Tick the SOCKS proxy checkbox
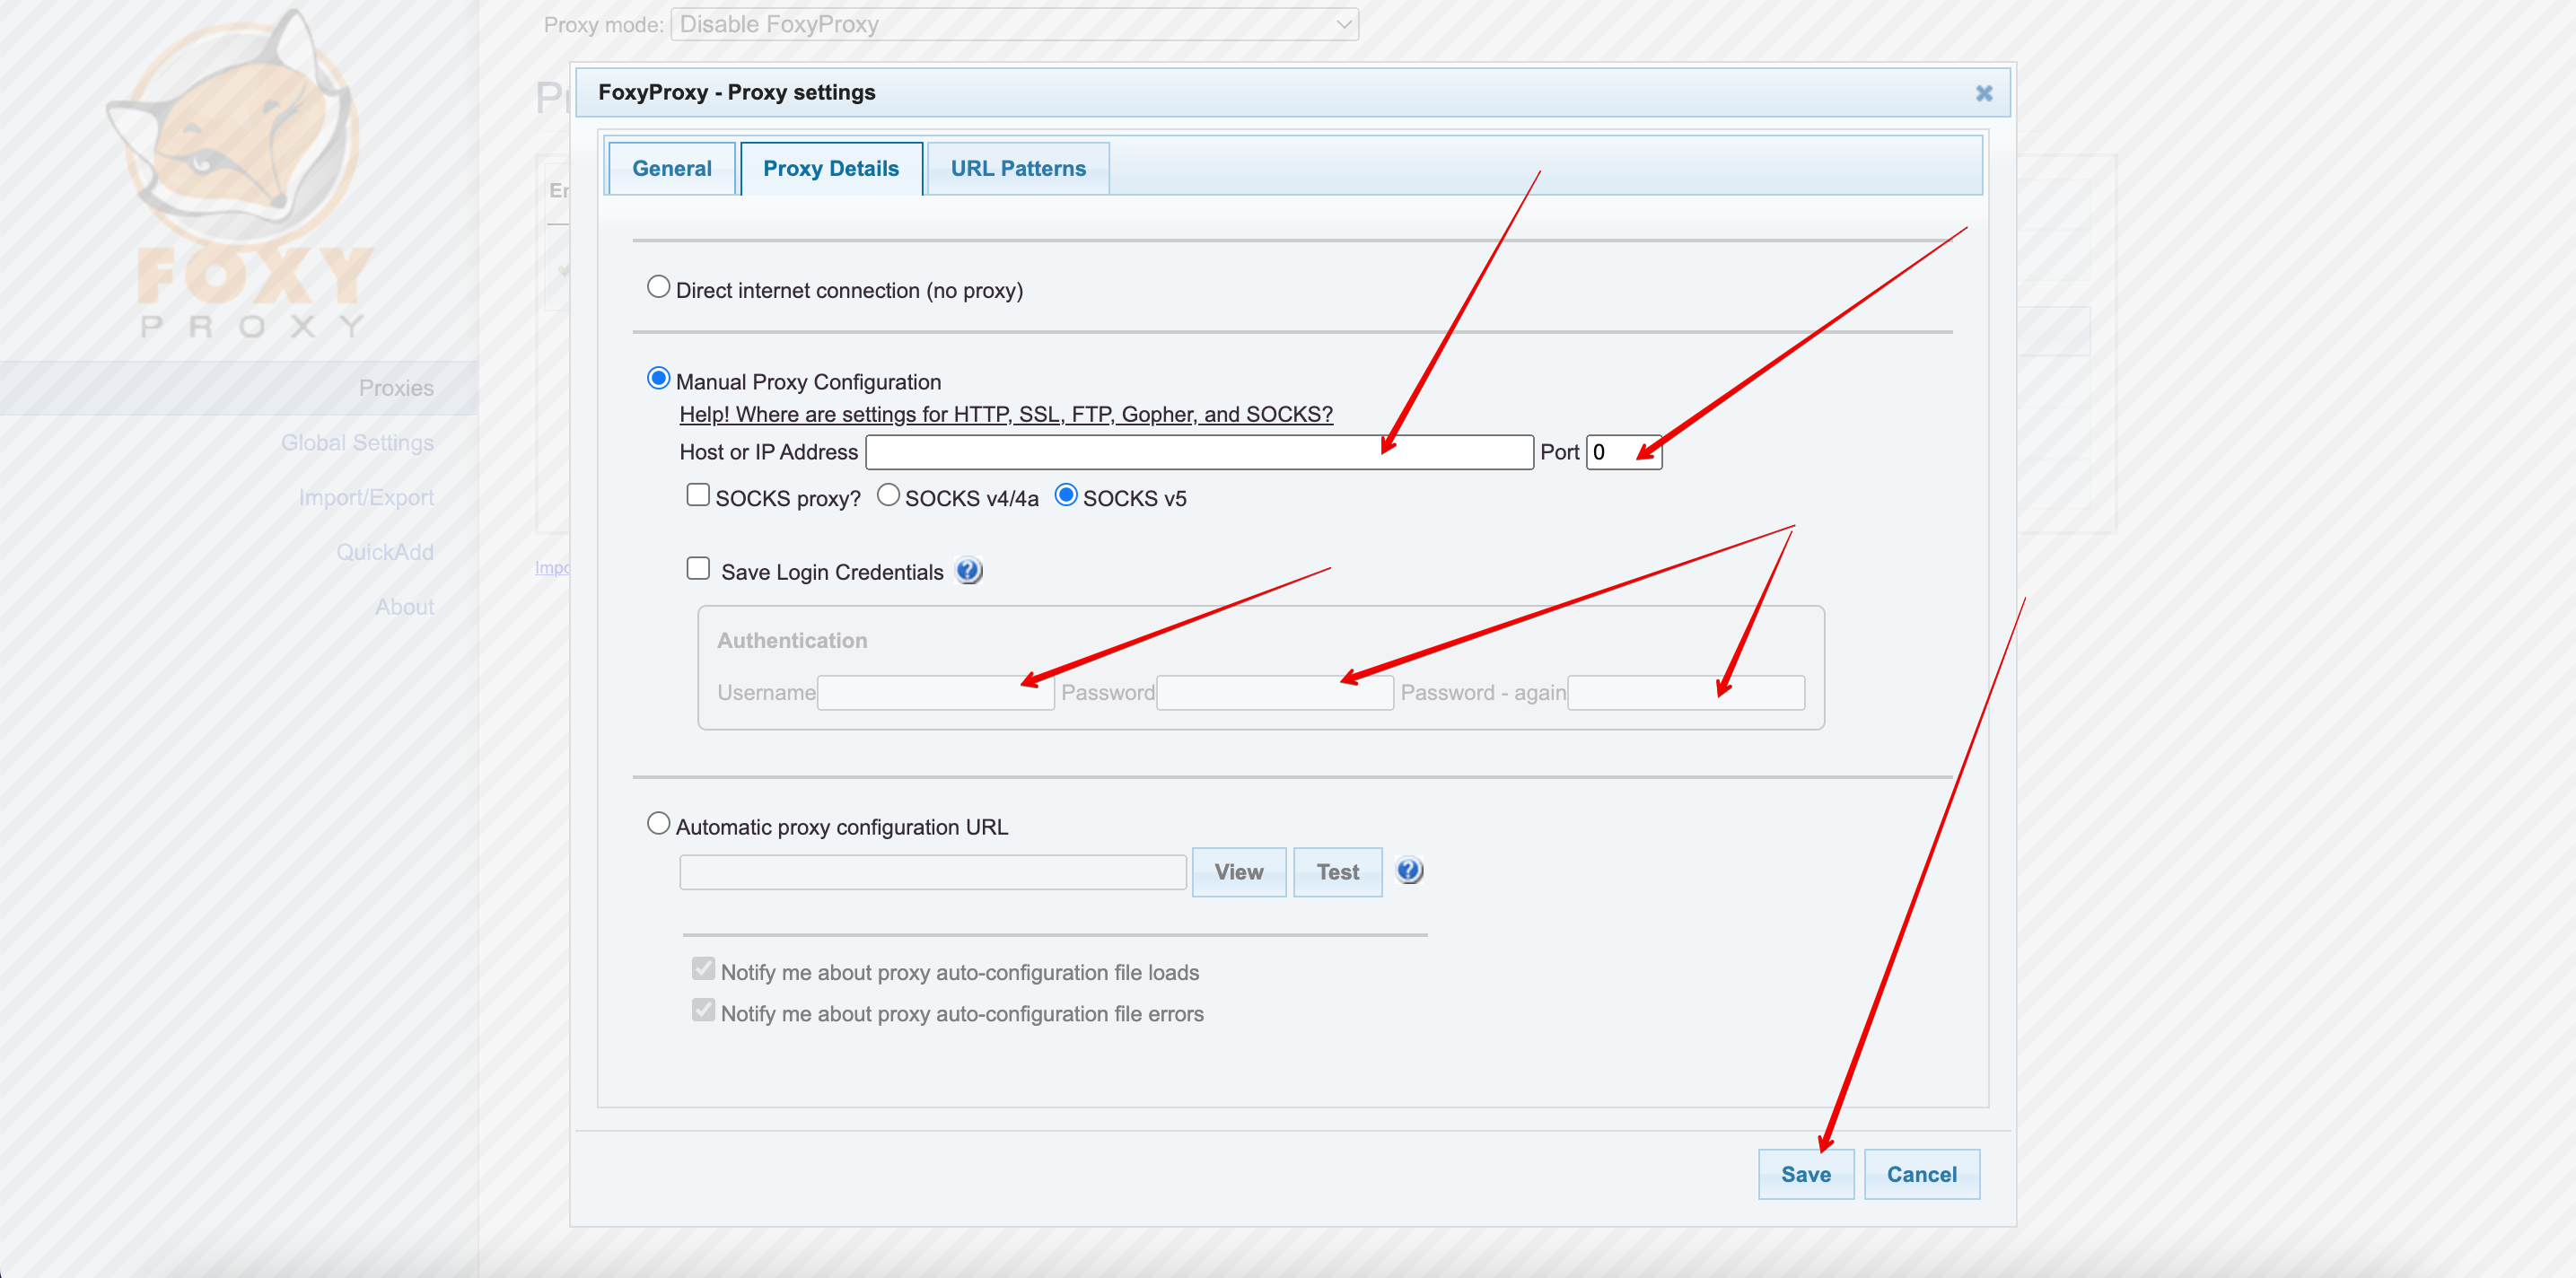The height and width of the screenshot is (1278, 2576). pyautogui.click(x=698, y=495)
